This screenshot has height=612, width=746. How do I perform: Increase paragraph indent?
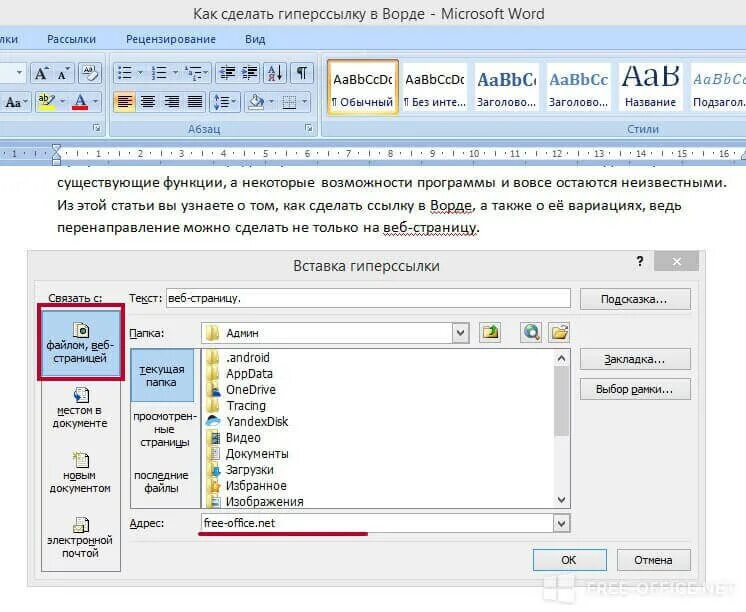coord(249,73)
